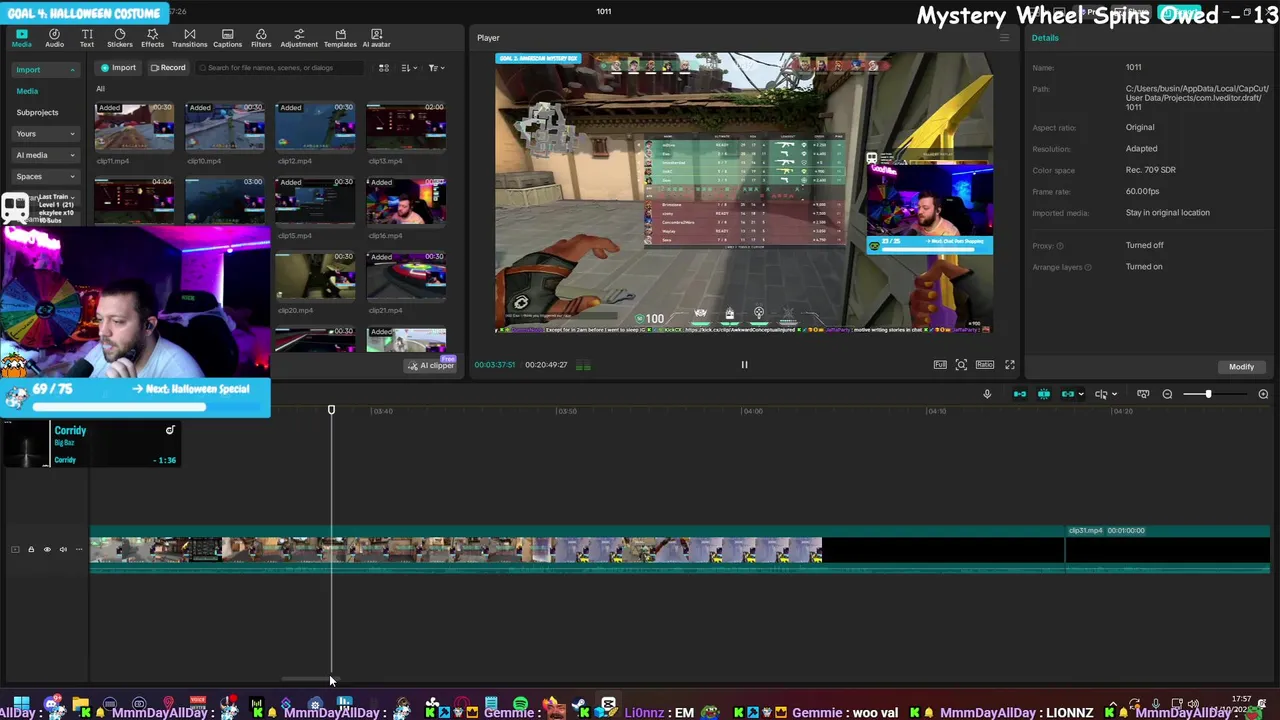Open the Player panel menu icon

(x=1005, y=38)
